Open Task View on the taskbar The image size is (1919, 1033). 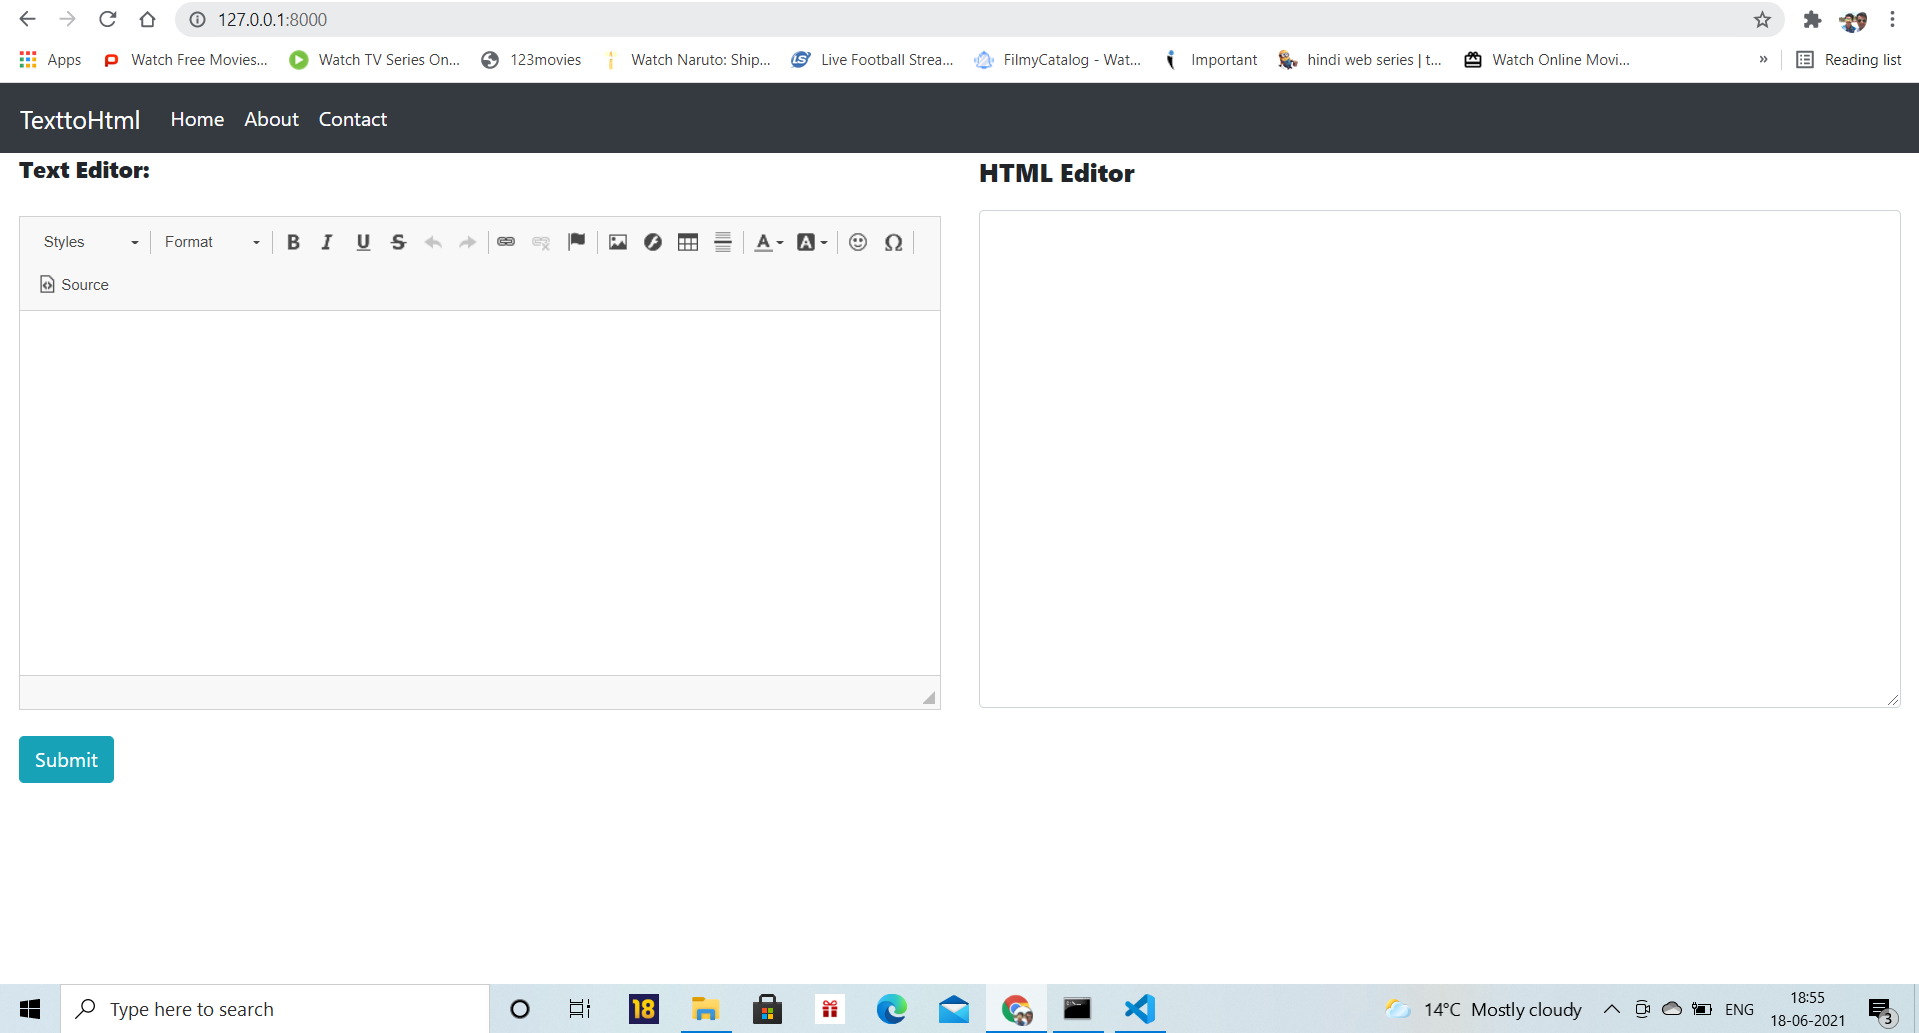coord(580,1009)
